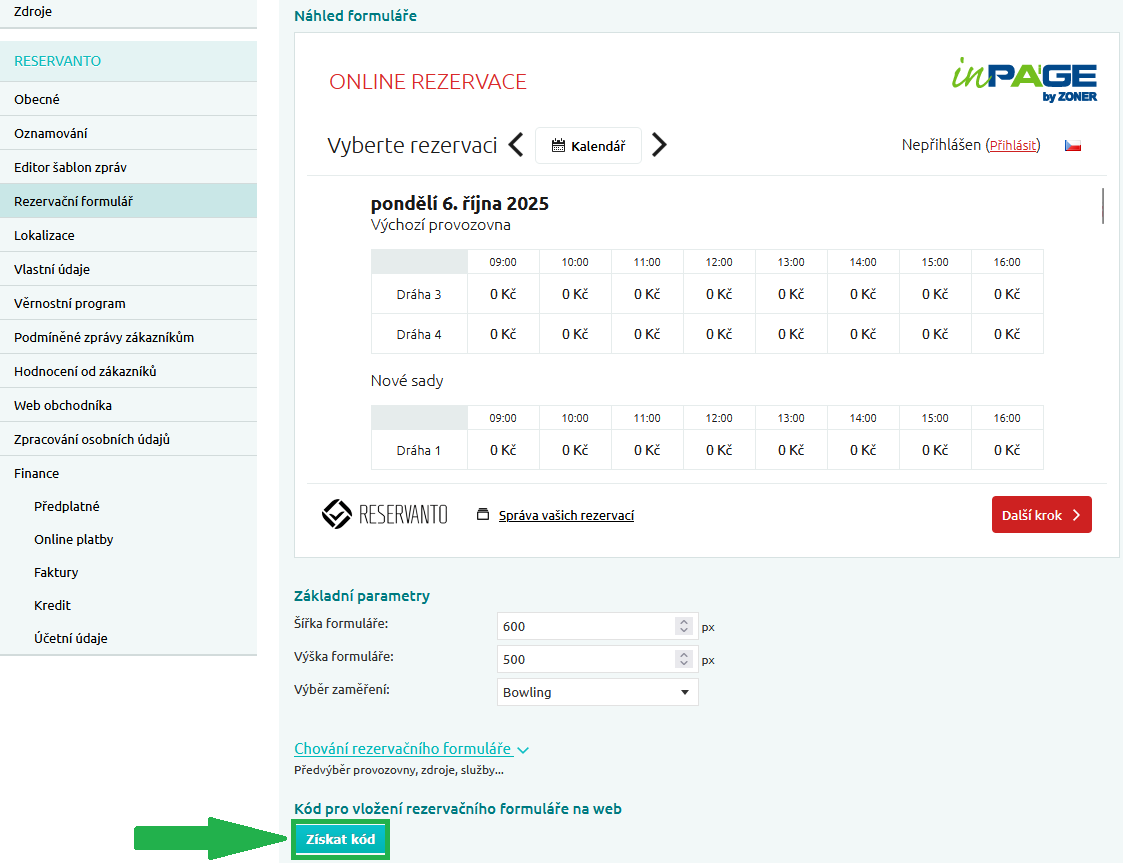Viewport: 1123px width, 863px height.
Task: Click into the Šířka formuláře input field
Action: click(585, 626)
